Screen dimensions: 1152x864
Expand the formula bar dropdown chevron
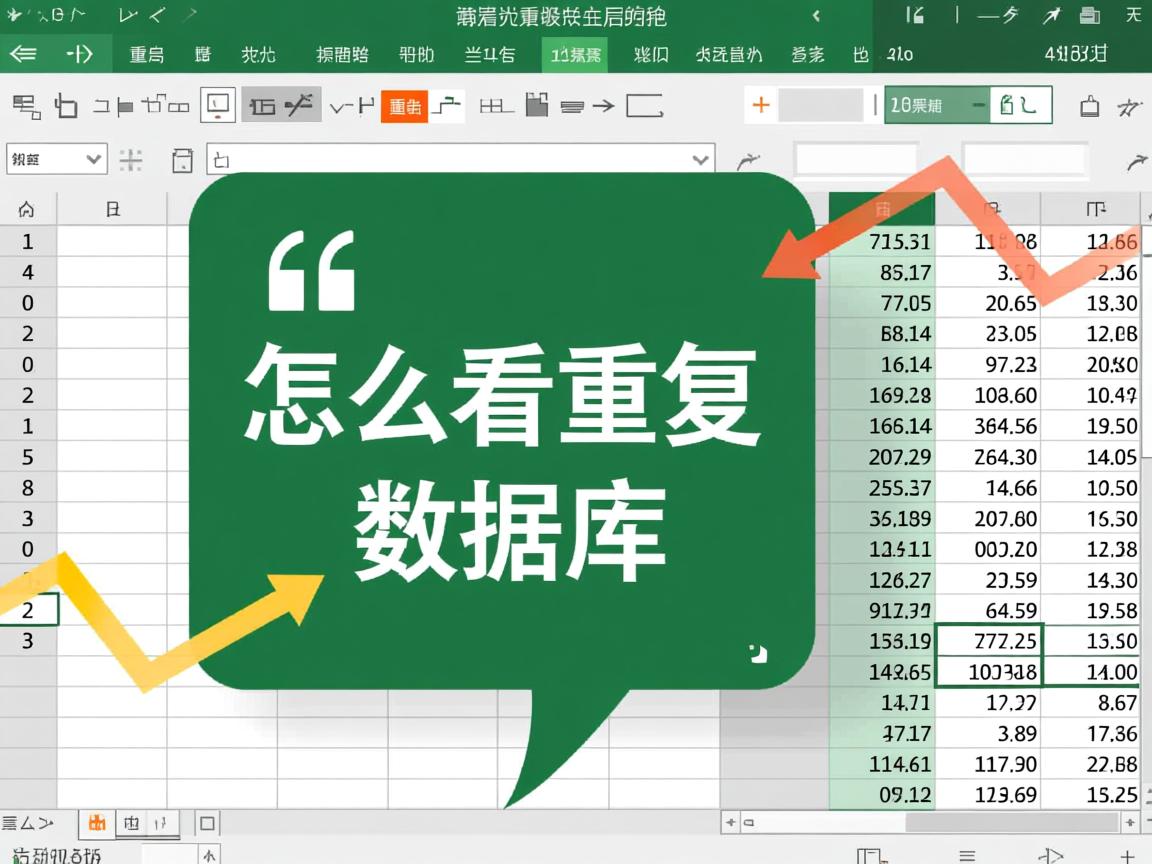(x=700, y=160)
